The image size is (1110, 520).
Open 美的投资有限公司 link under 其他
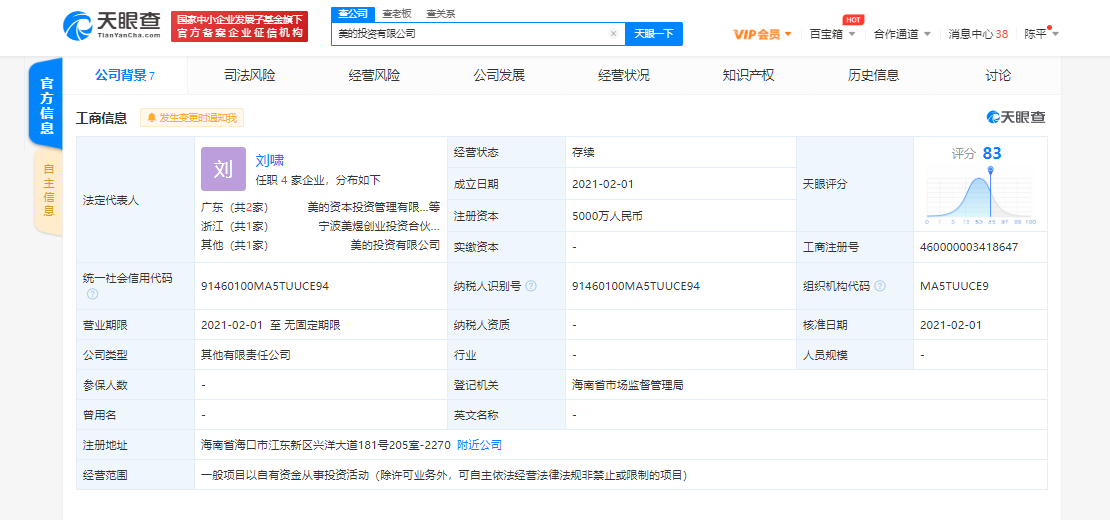click(395, 245)
